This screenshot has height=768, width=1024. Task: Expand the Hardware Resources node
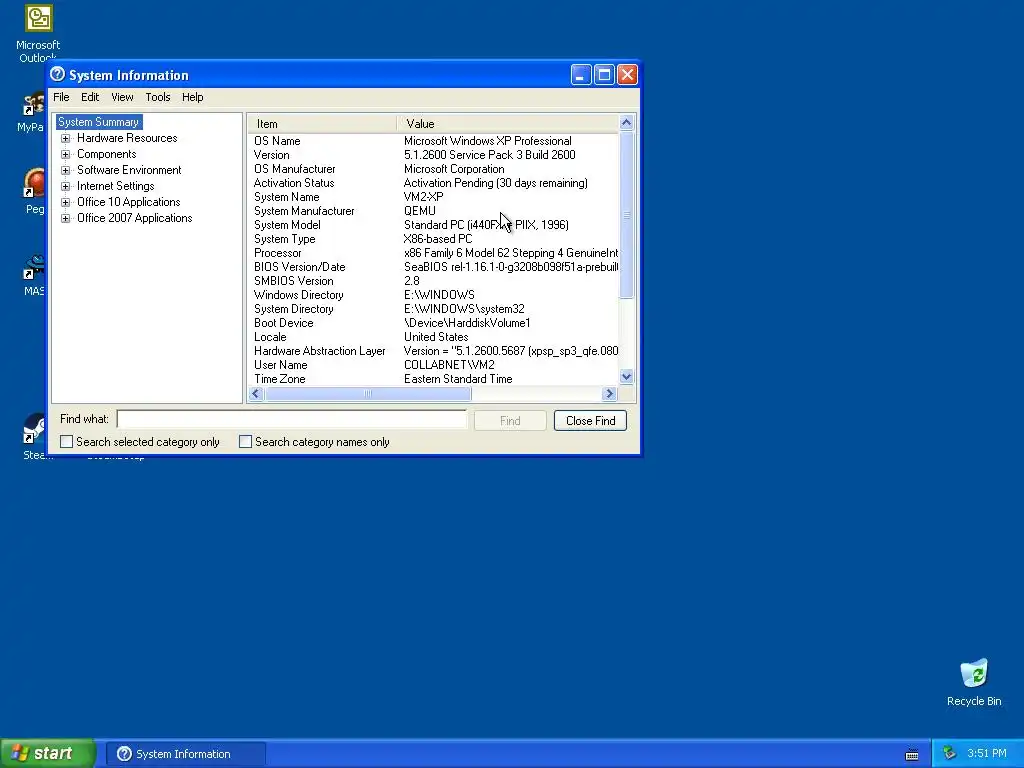[65, 138]
